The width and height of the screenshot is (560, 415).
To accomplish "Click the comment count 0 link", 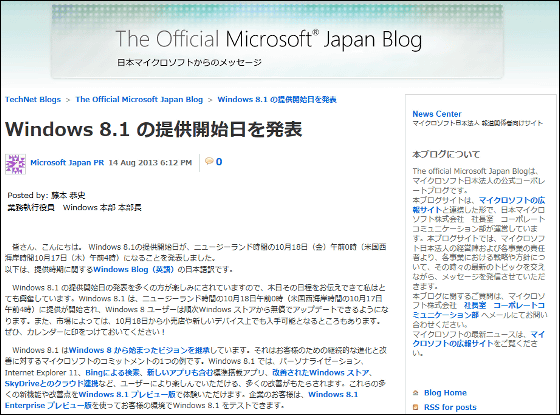I will pyautogui.click(x=219, y=162).
